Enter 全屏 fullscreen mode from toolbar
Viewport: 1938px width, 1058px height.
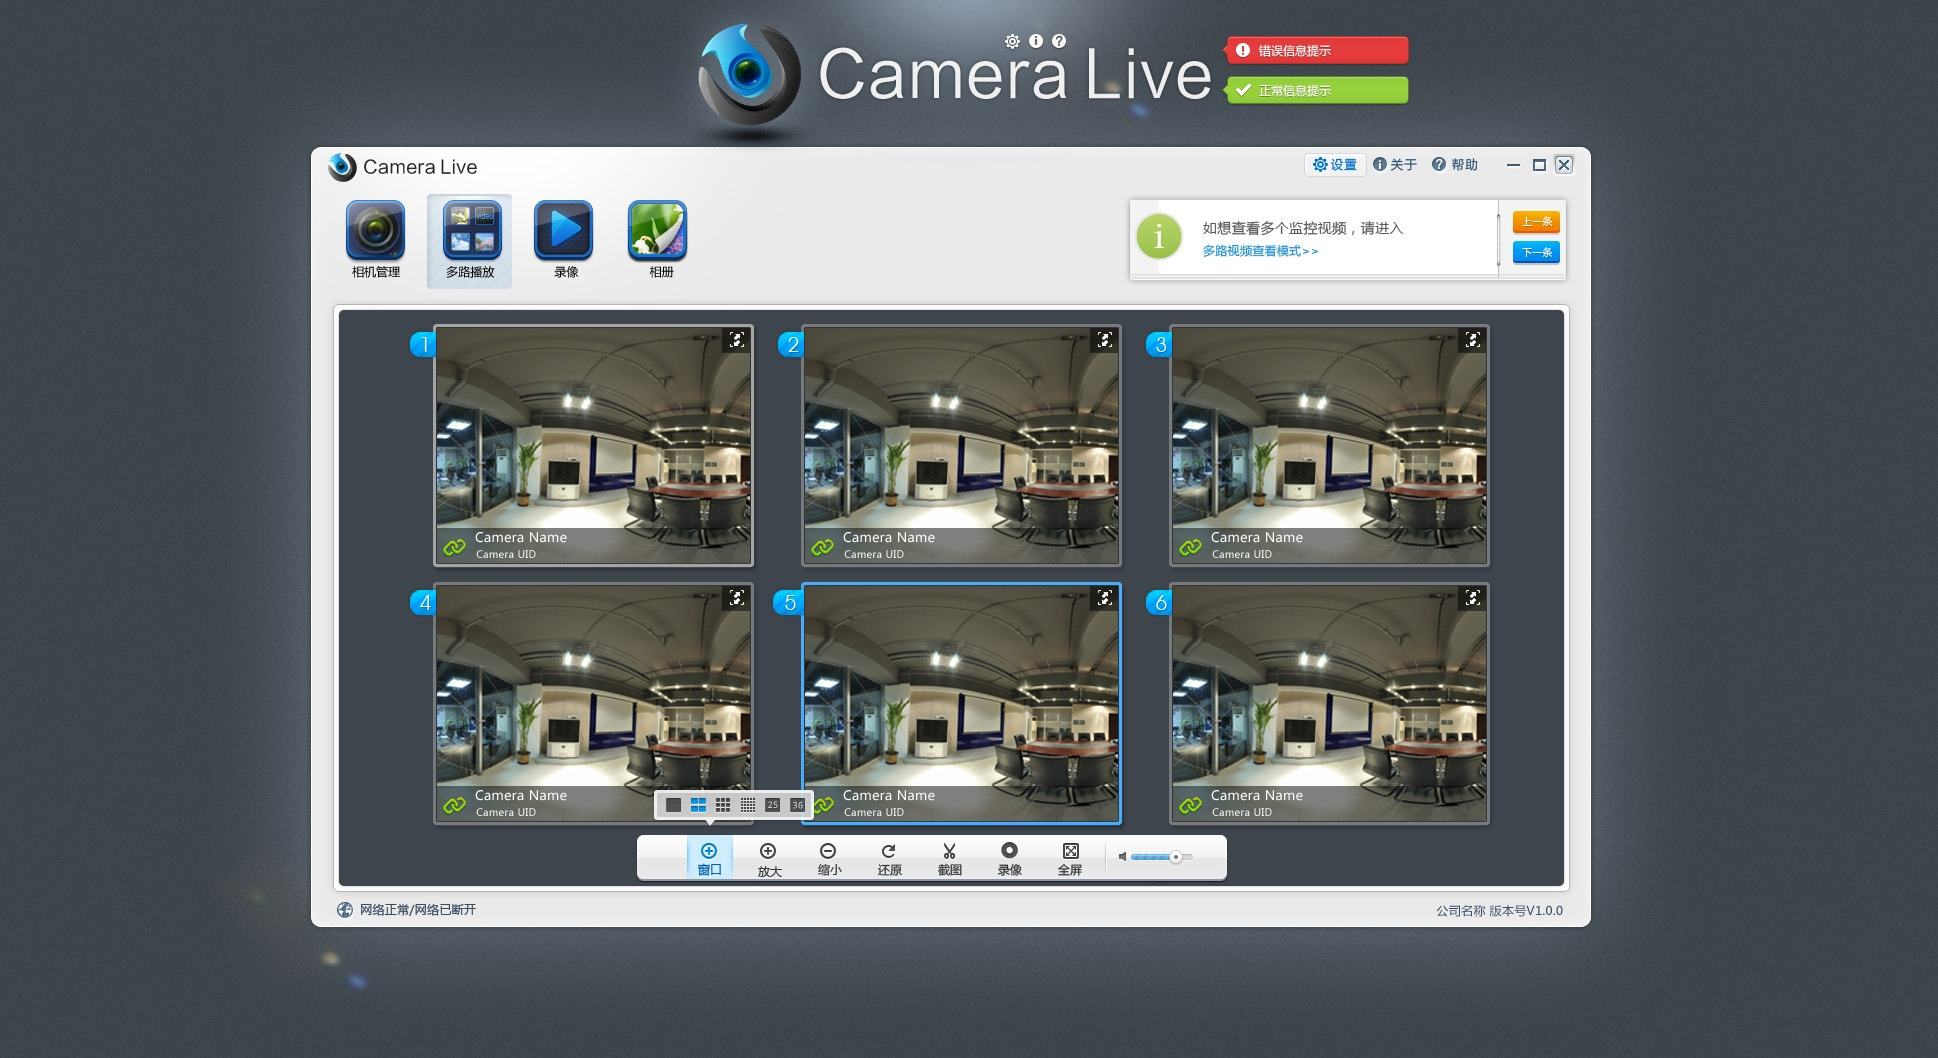click(1070, 859)
